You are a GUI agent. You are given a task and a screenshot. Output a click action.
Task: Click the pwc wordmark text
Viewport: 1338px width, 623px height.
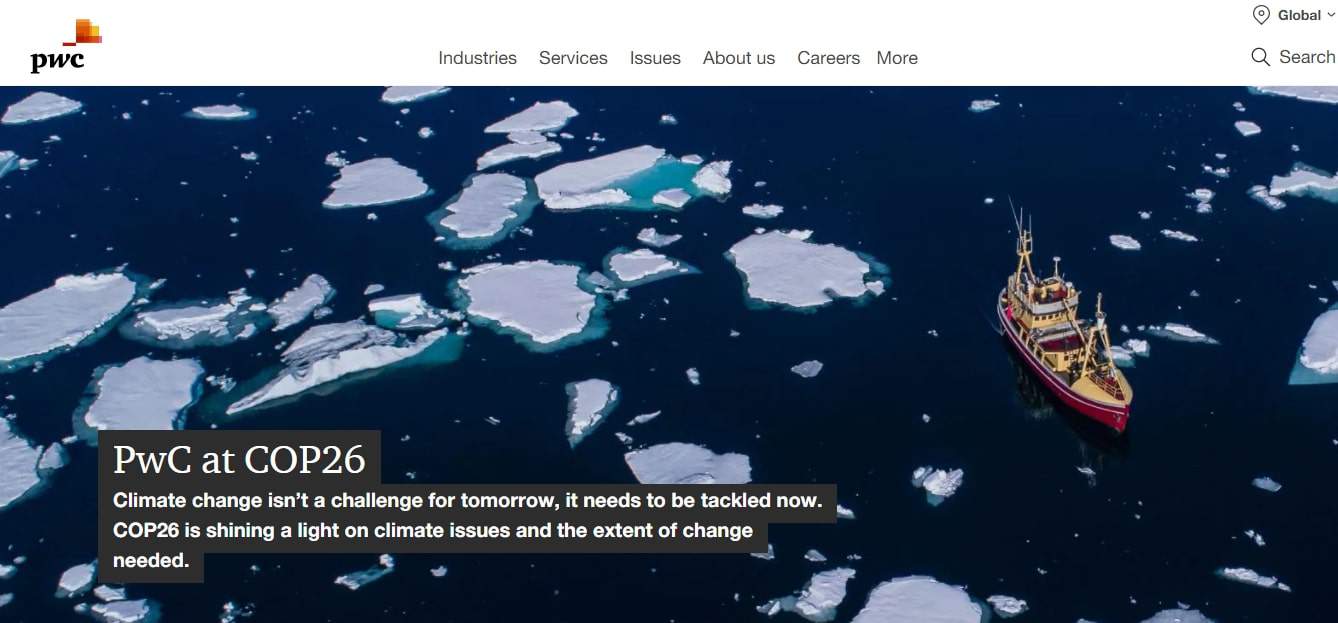(57, 62)
